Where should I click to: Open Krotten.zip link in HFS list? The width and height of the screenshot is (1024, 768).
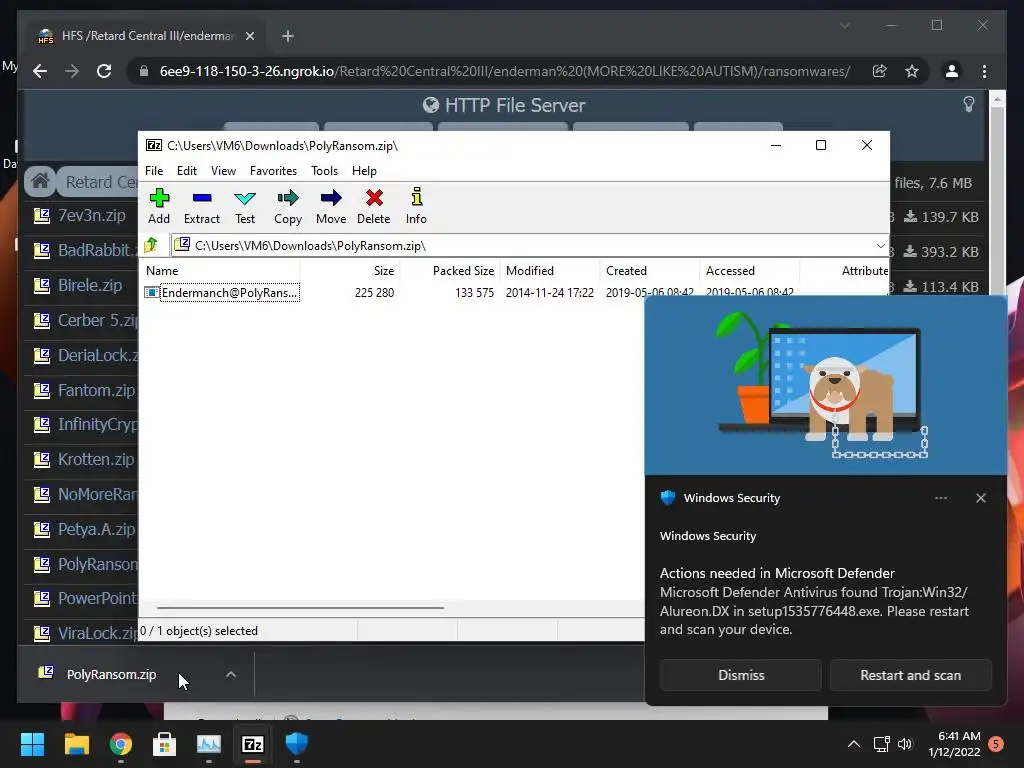96,459
